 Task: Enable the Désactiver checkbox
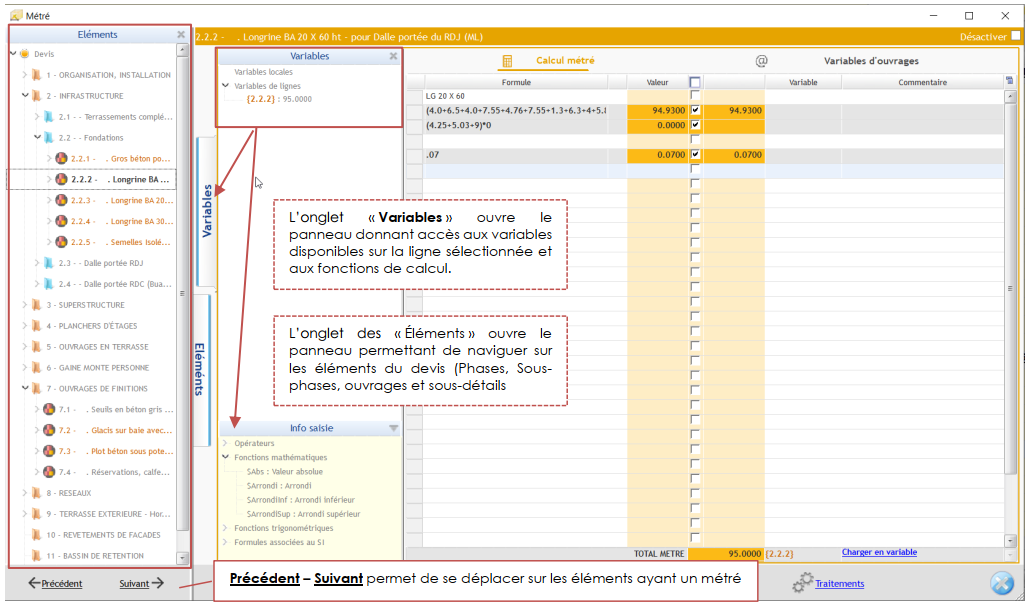pyautogui.click(x=1014, y=34)
